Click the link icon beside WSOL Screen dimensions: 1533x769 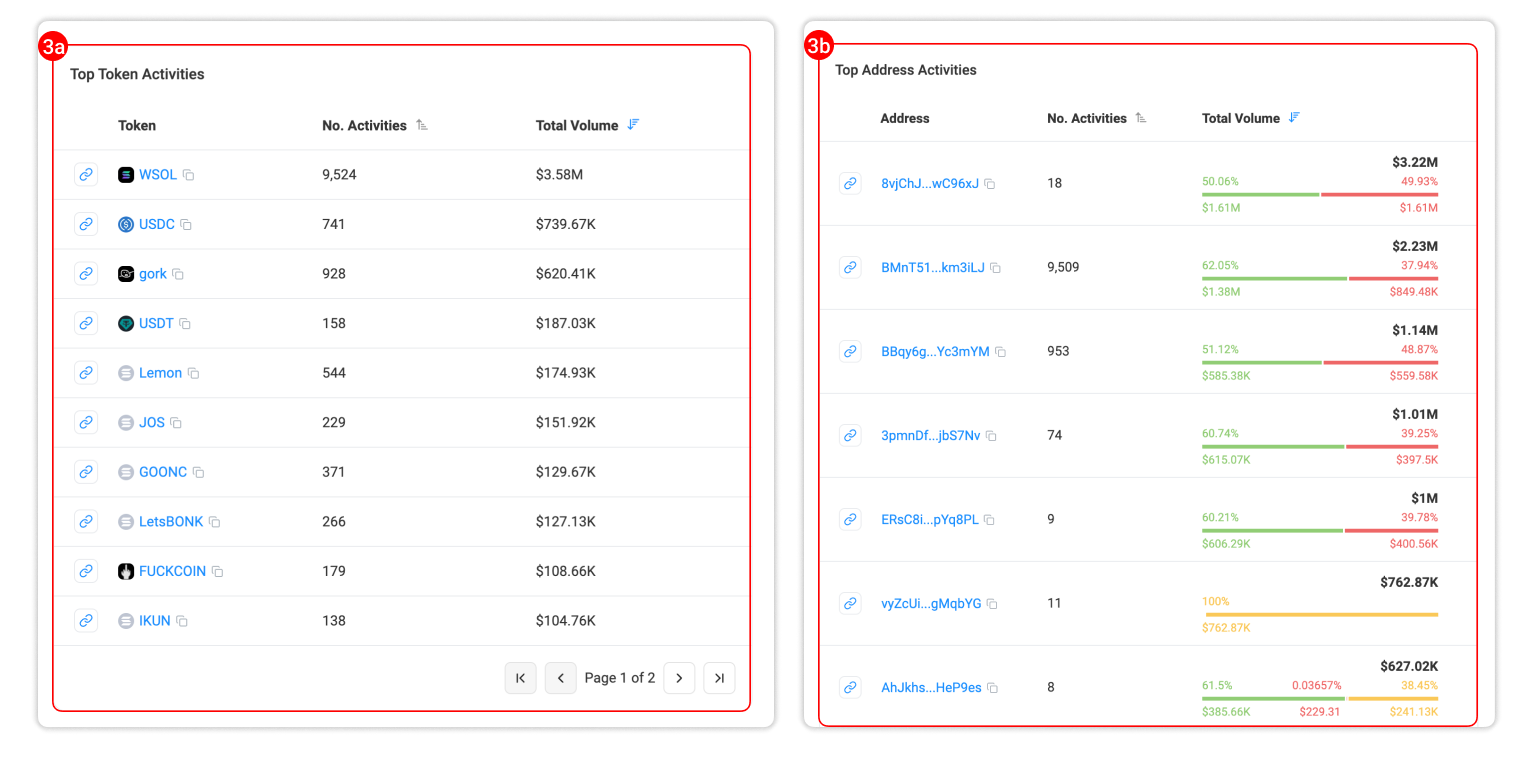[x=86, y=175]
